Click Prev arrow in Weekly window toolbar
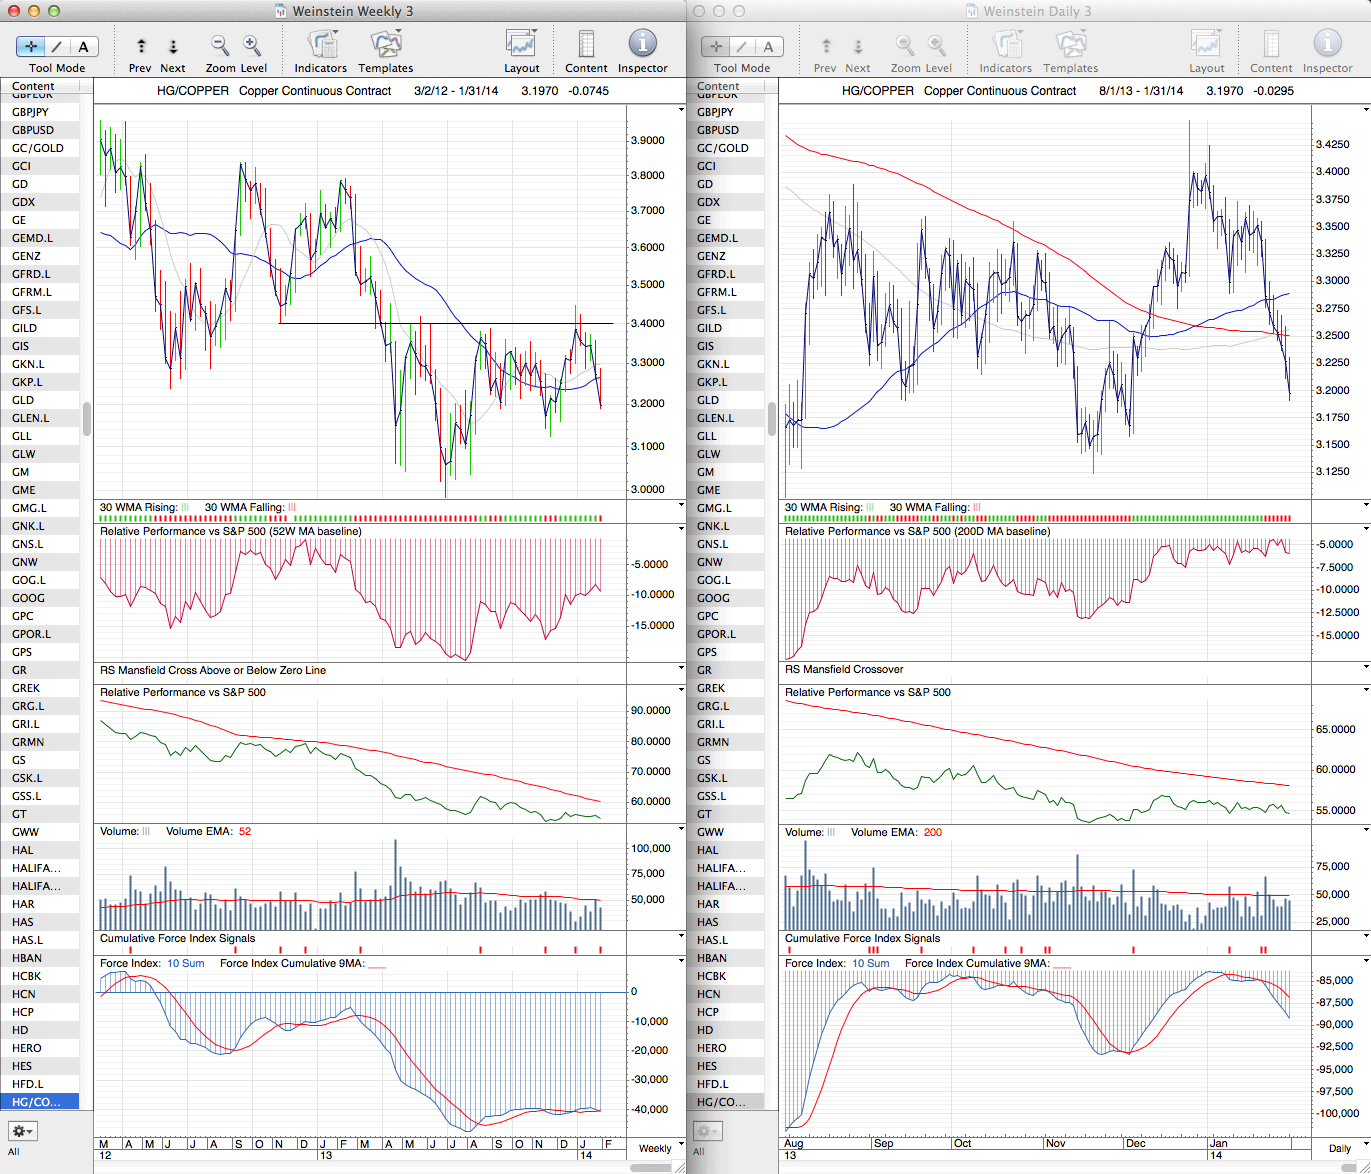 [141, 46]
